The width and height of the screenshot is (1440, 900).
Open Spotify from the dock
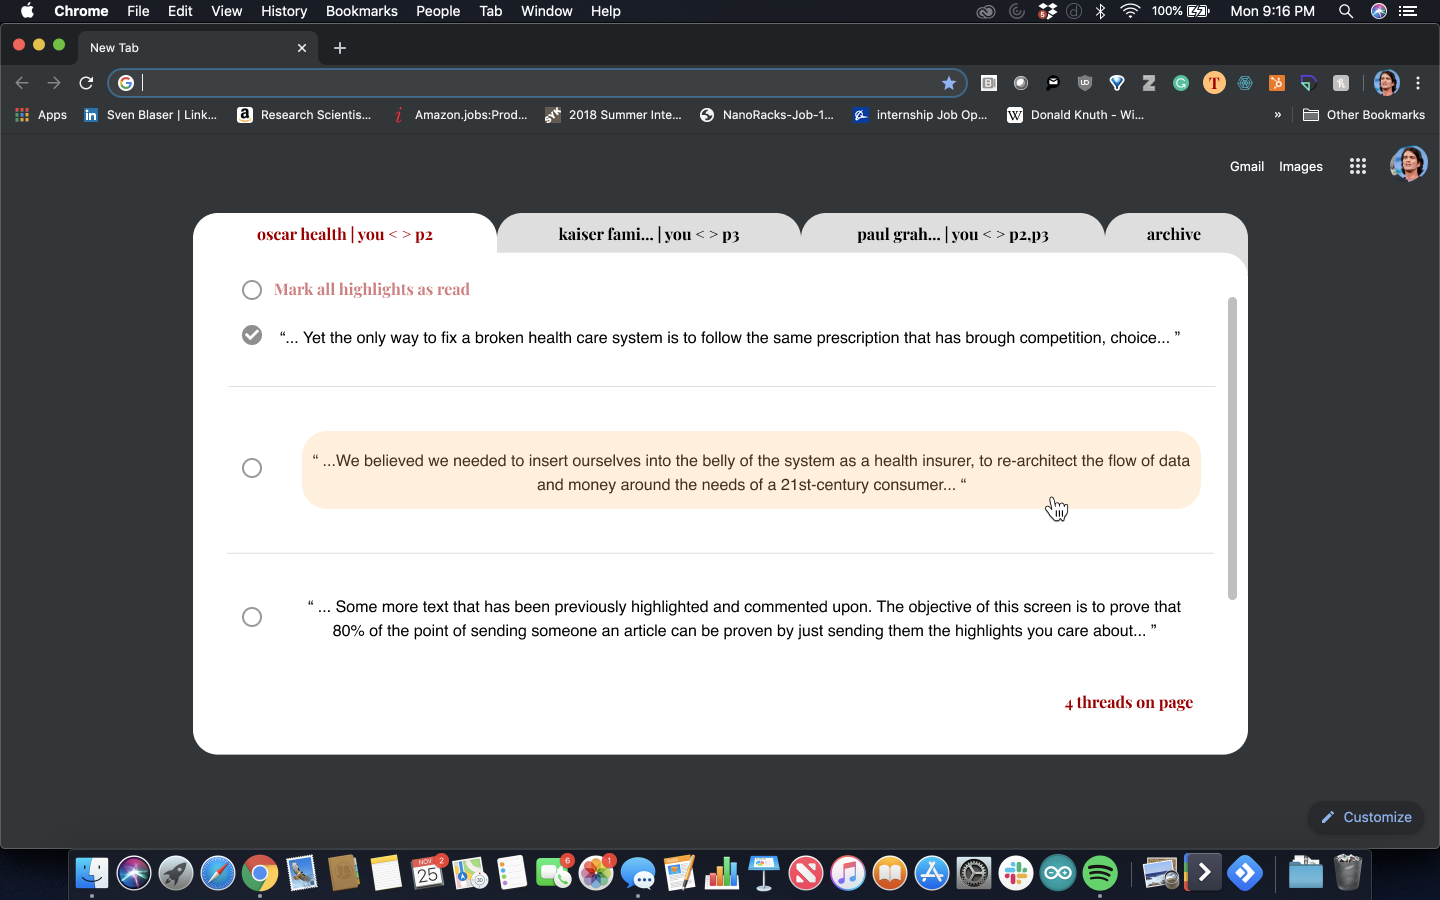coord(1100,873)
